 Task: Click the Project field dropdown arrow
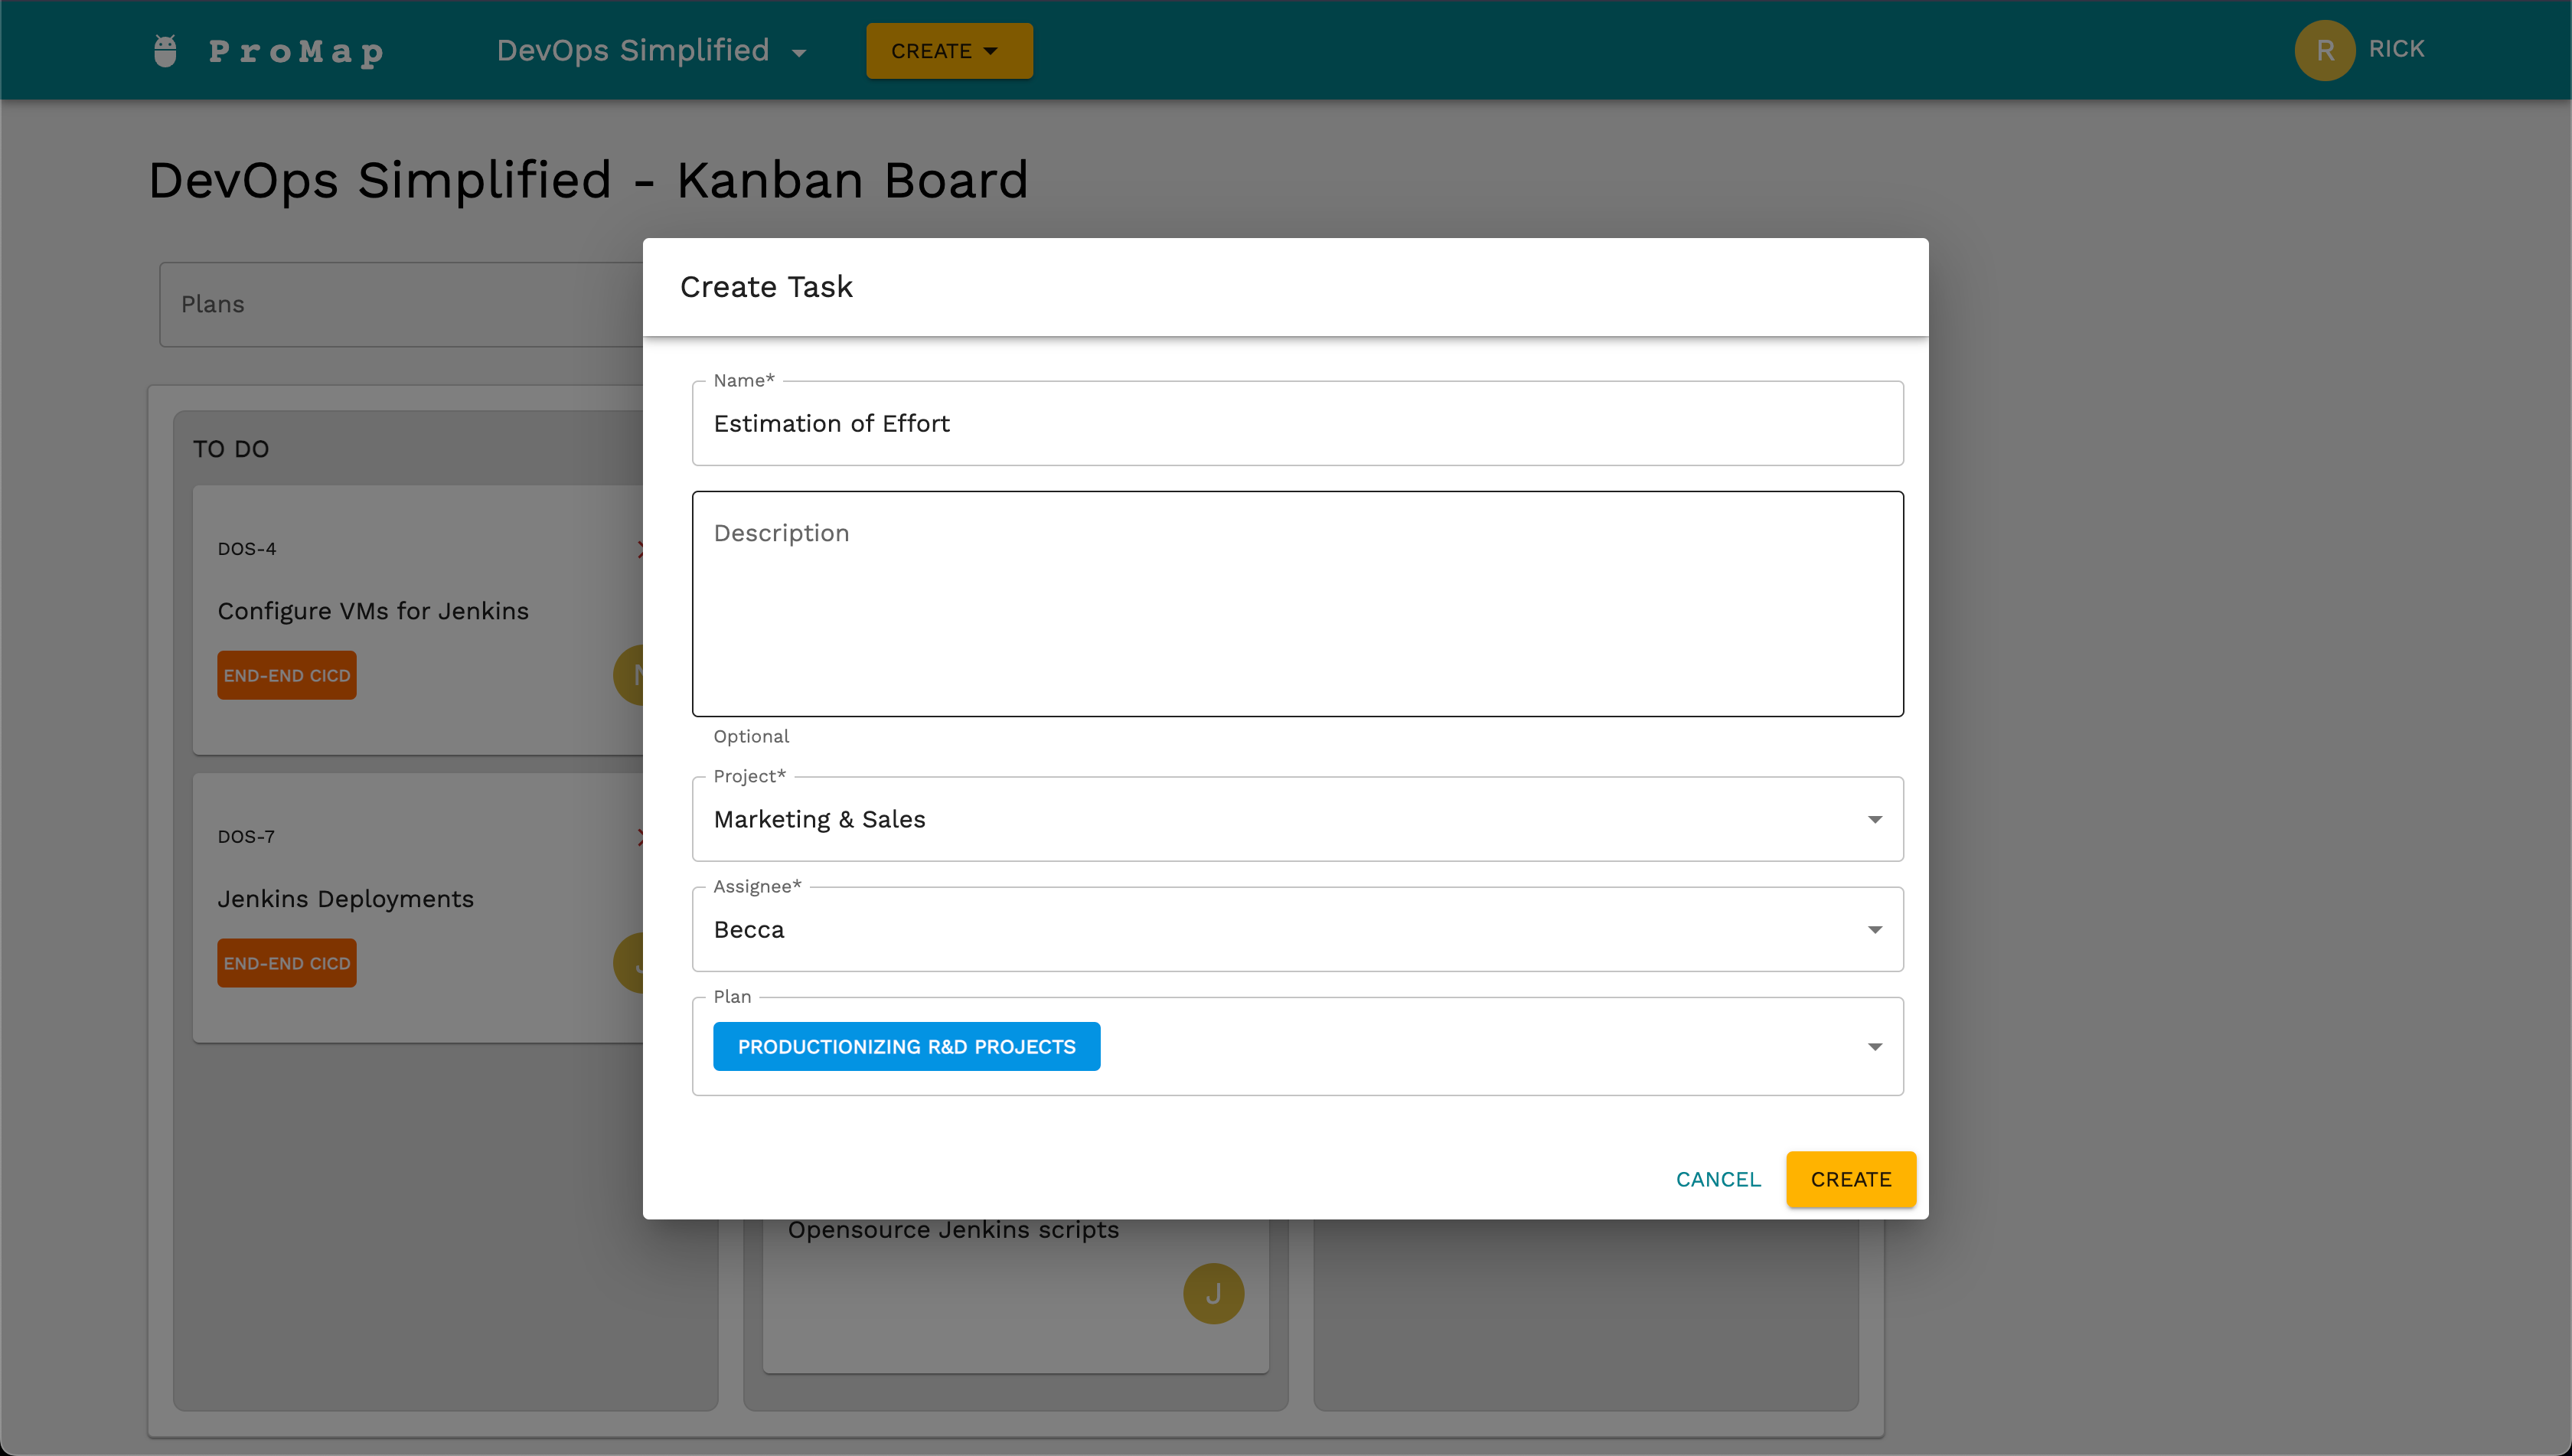pyautogui.click(x=1874, y=819)
